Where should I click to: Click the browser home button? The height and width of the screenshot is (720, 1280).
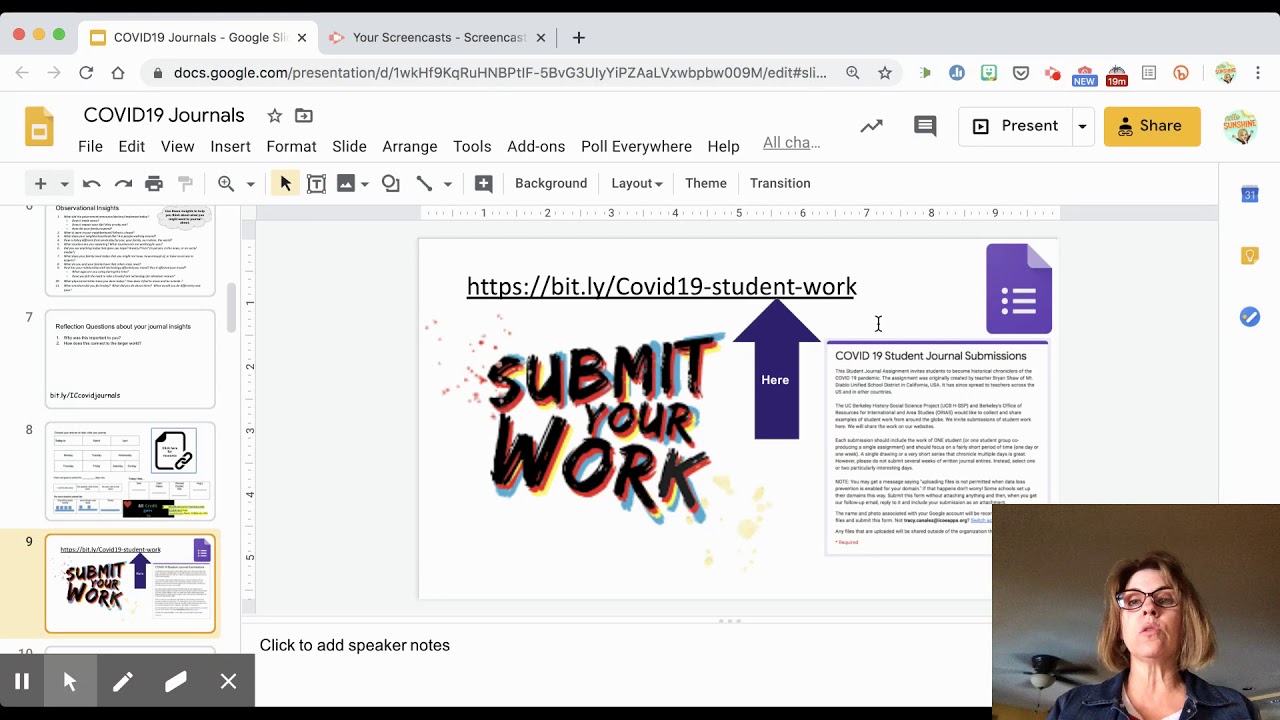[x=118, y=73]
